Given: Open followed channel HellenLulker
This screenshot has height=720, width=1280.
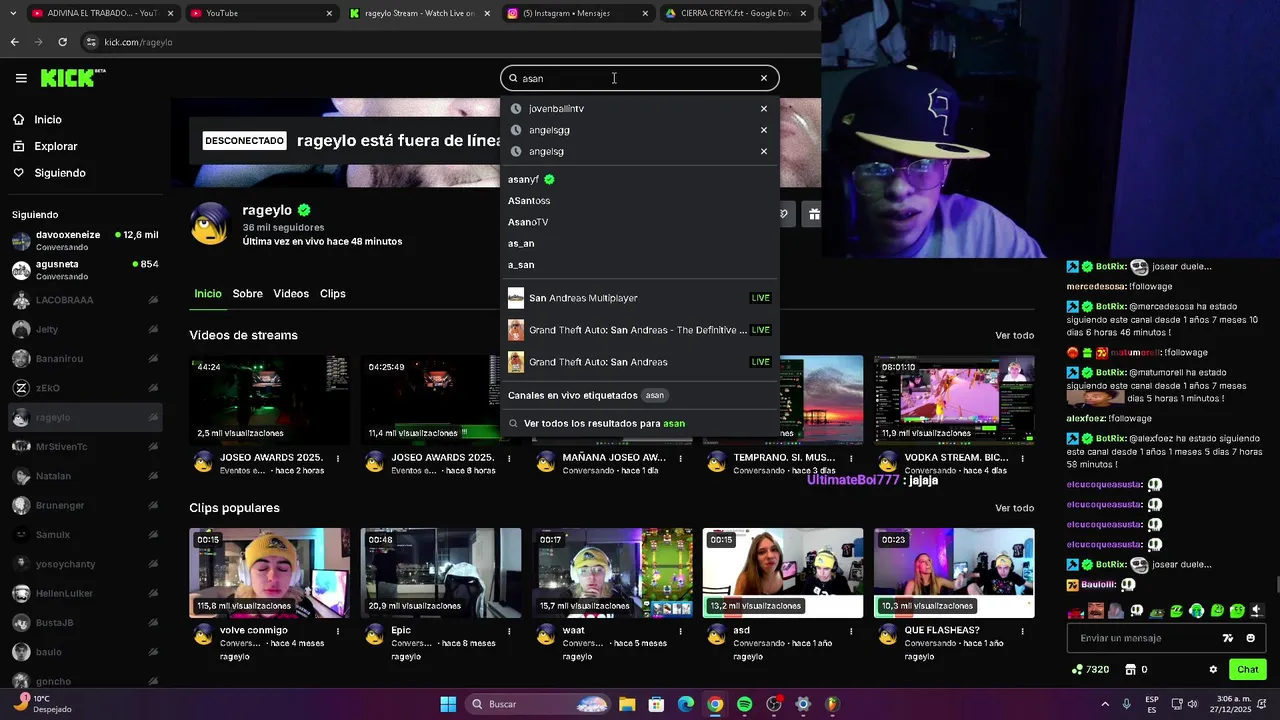Looking at the screenshot, I should pyautogui.click(x=85, y=593).
